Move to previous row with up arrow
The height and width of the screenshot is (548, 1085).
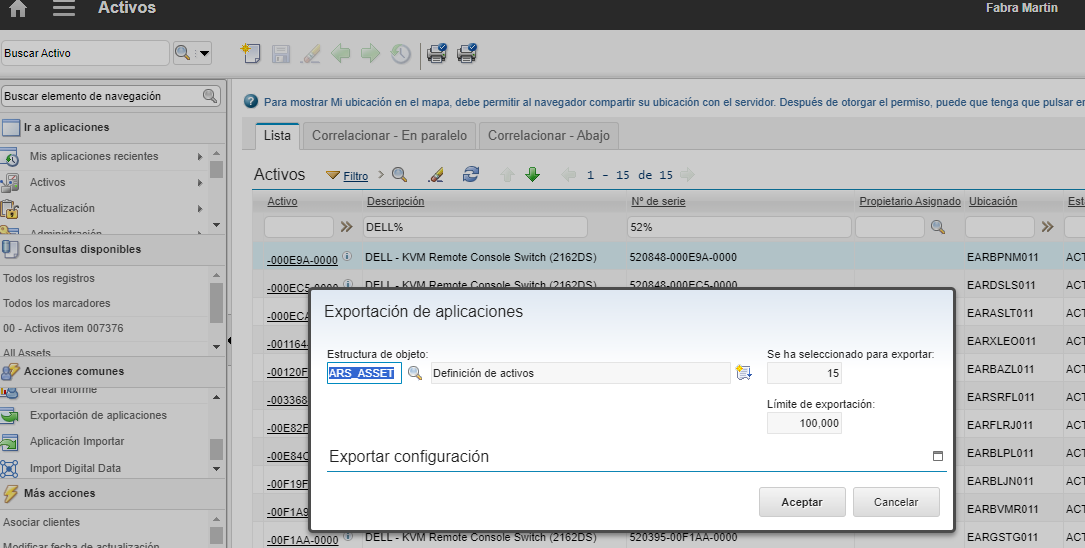point(507,175)
